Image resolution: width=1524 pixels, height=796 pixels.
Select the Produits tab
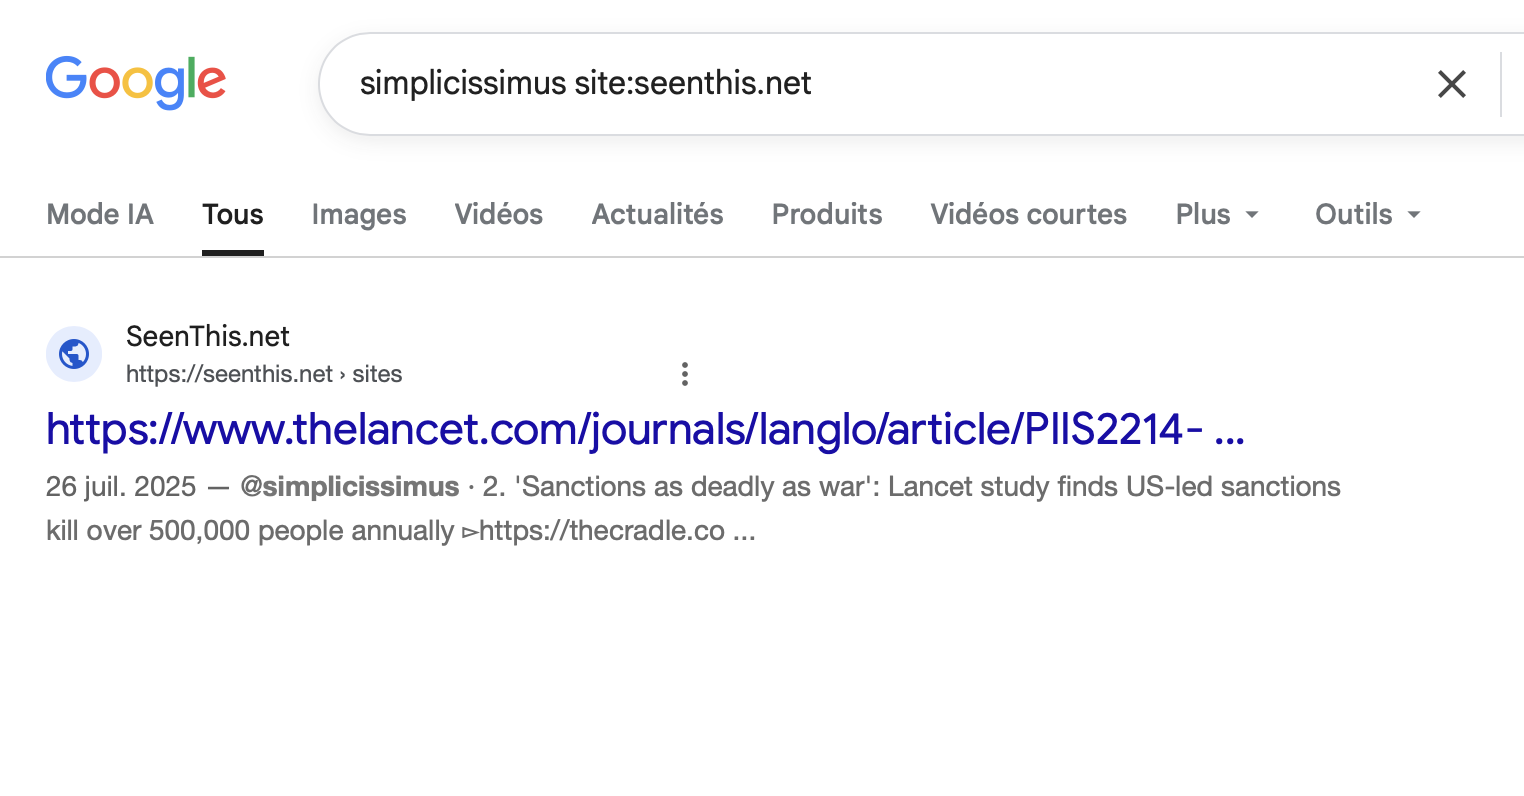827,214
